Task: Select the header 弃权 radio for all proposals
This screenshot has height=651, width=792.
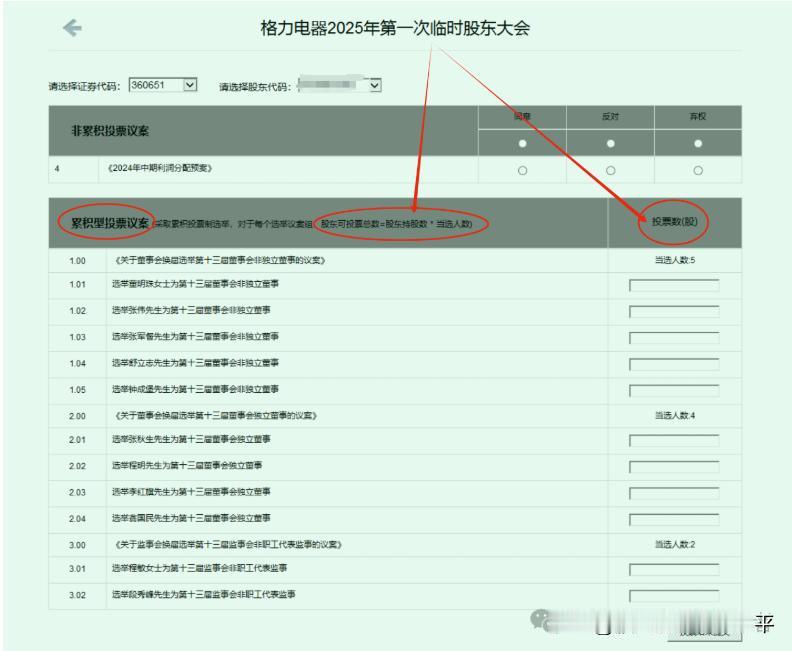Action: point(698,143)
